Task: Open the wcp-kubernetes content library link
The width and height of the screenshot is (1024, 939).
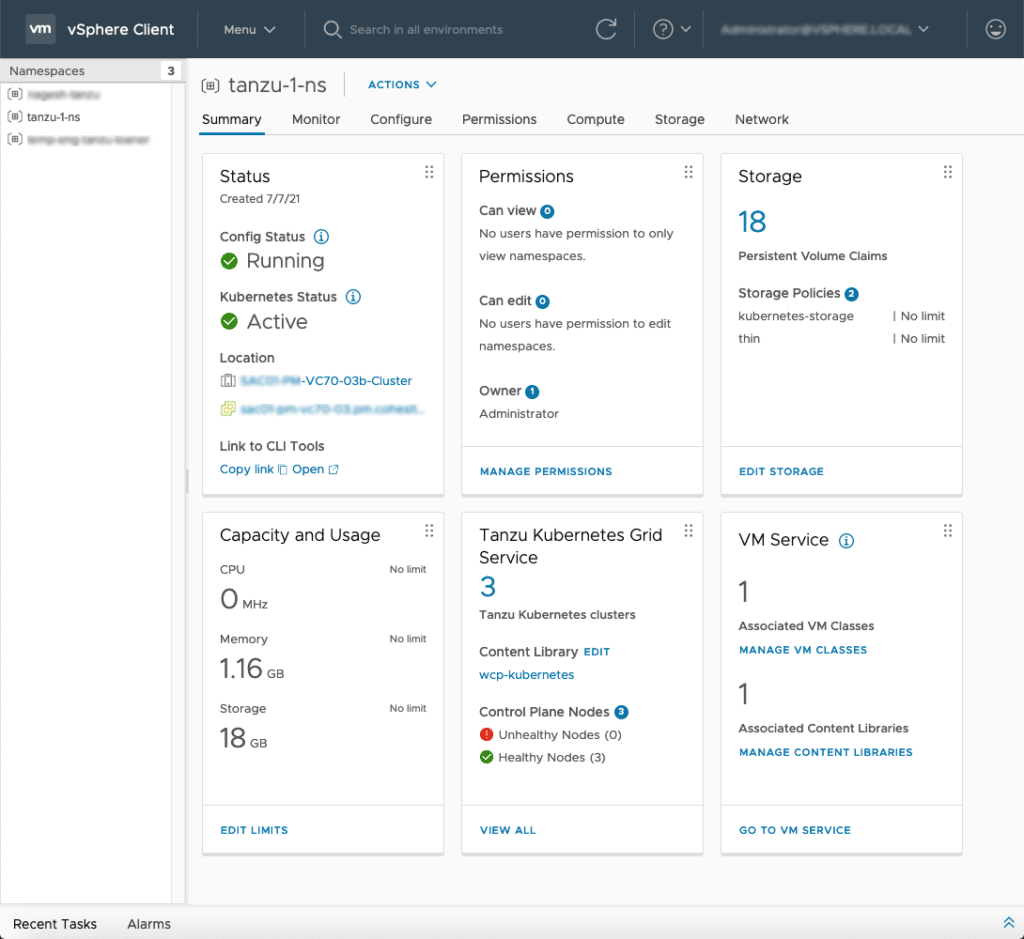Action: [526, 674]
